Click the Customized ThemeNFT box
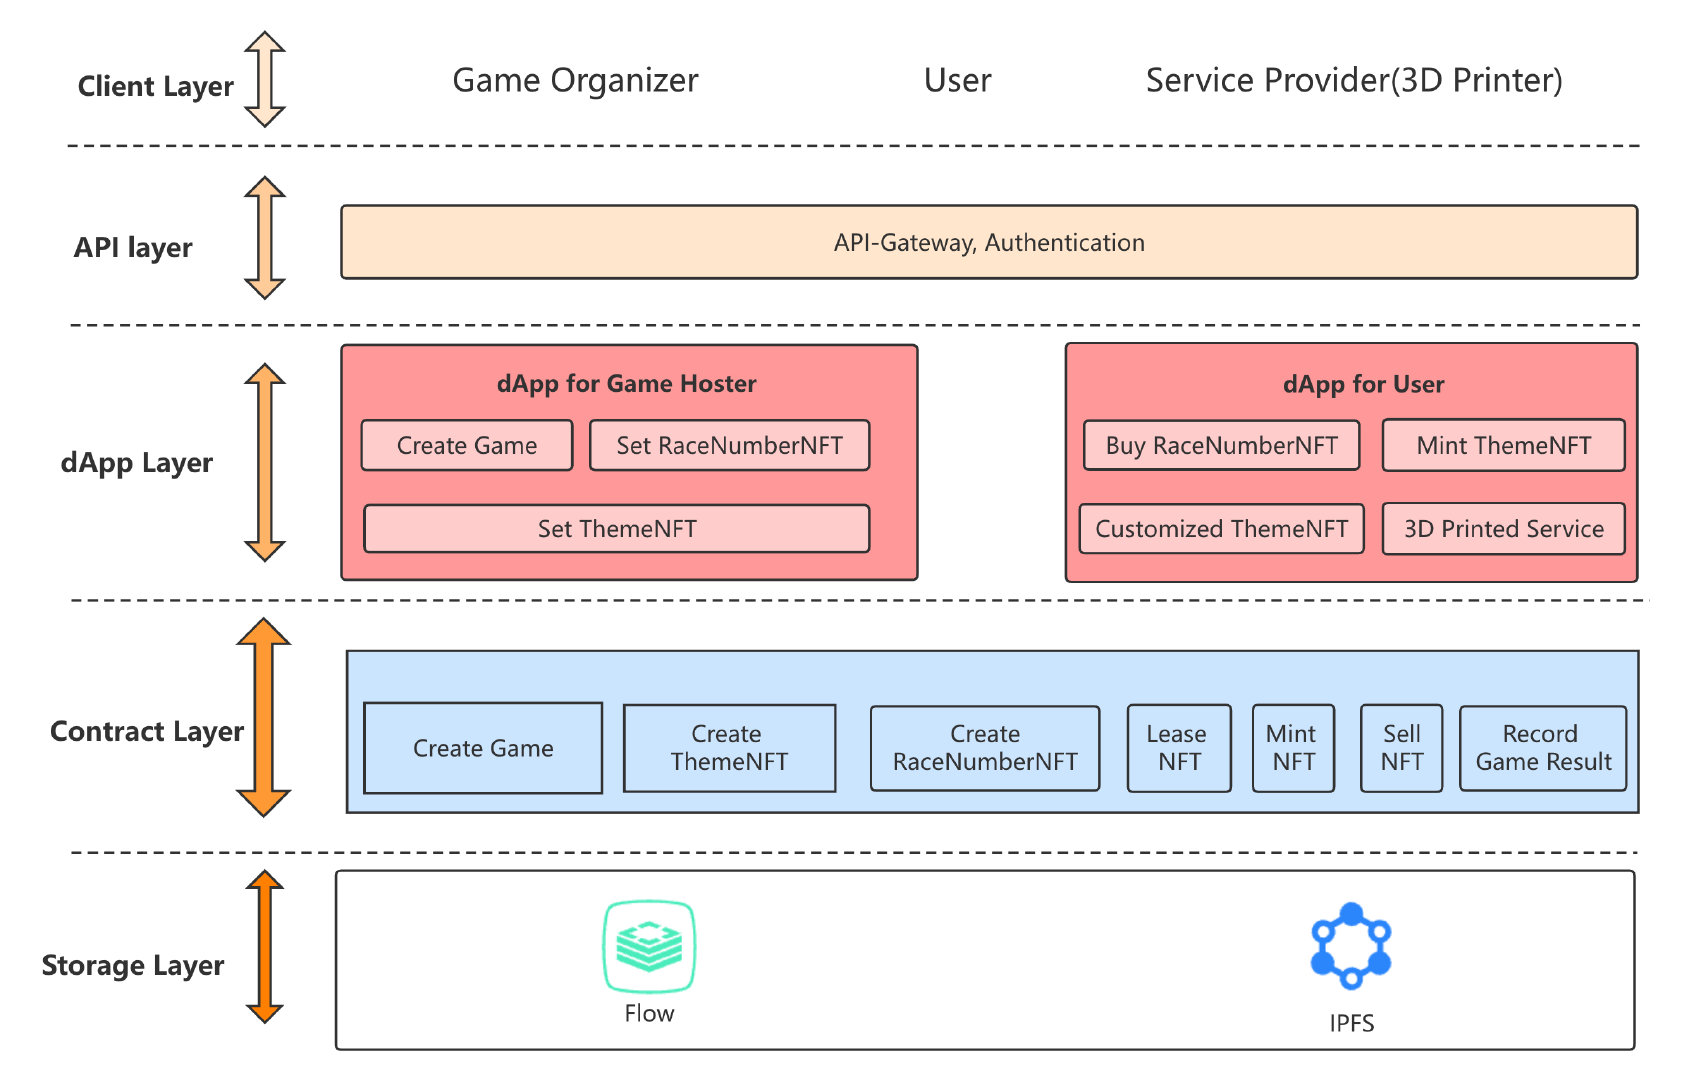The height and width of the screenshot is (1080, 1682). pos(1222,528)
